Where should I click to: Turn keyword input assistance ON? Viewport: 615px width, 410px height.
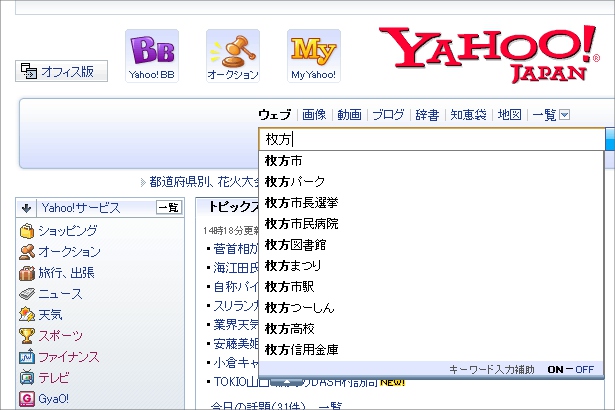pos(557,370)
